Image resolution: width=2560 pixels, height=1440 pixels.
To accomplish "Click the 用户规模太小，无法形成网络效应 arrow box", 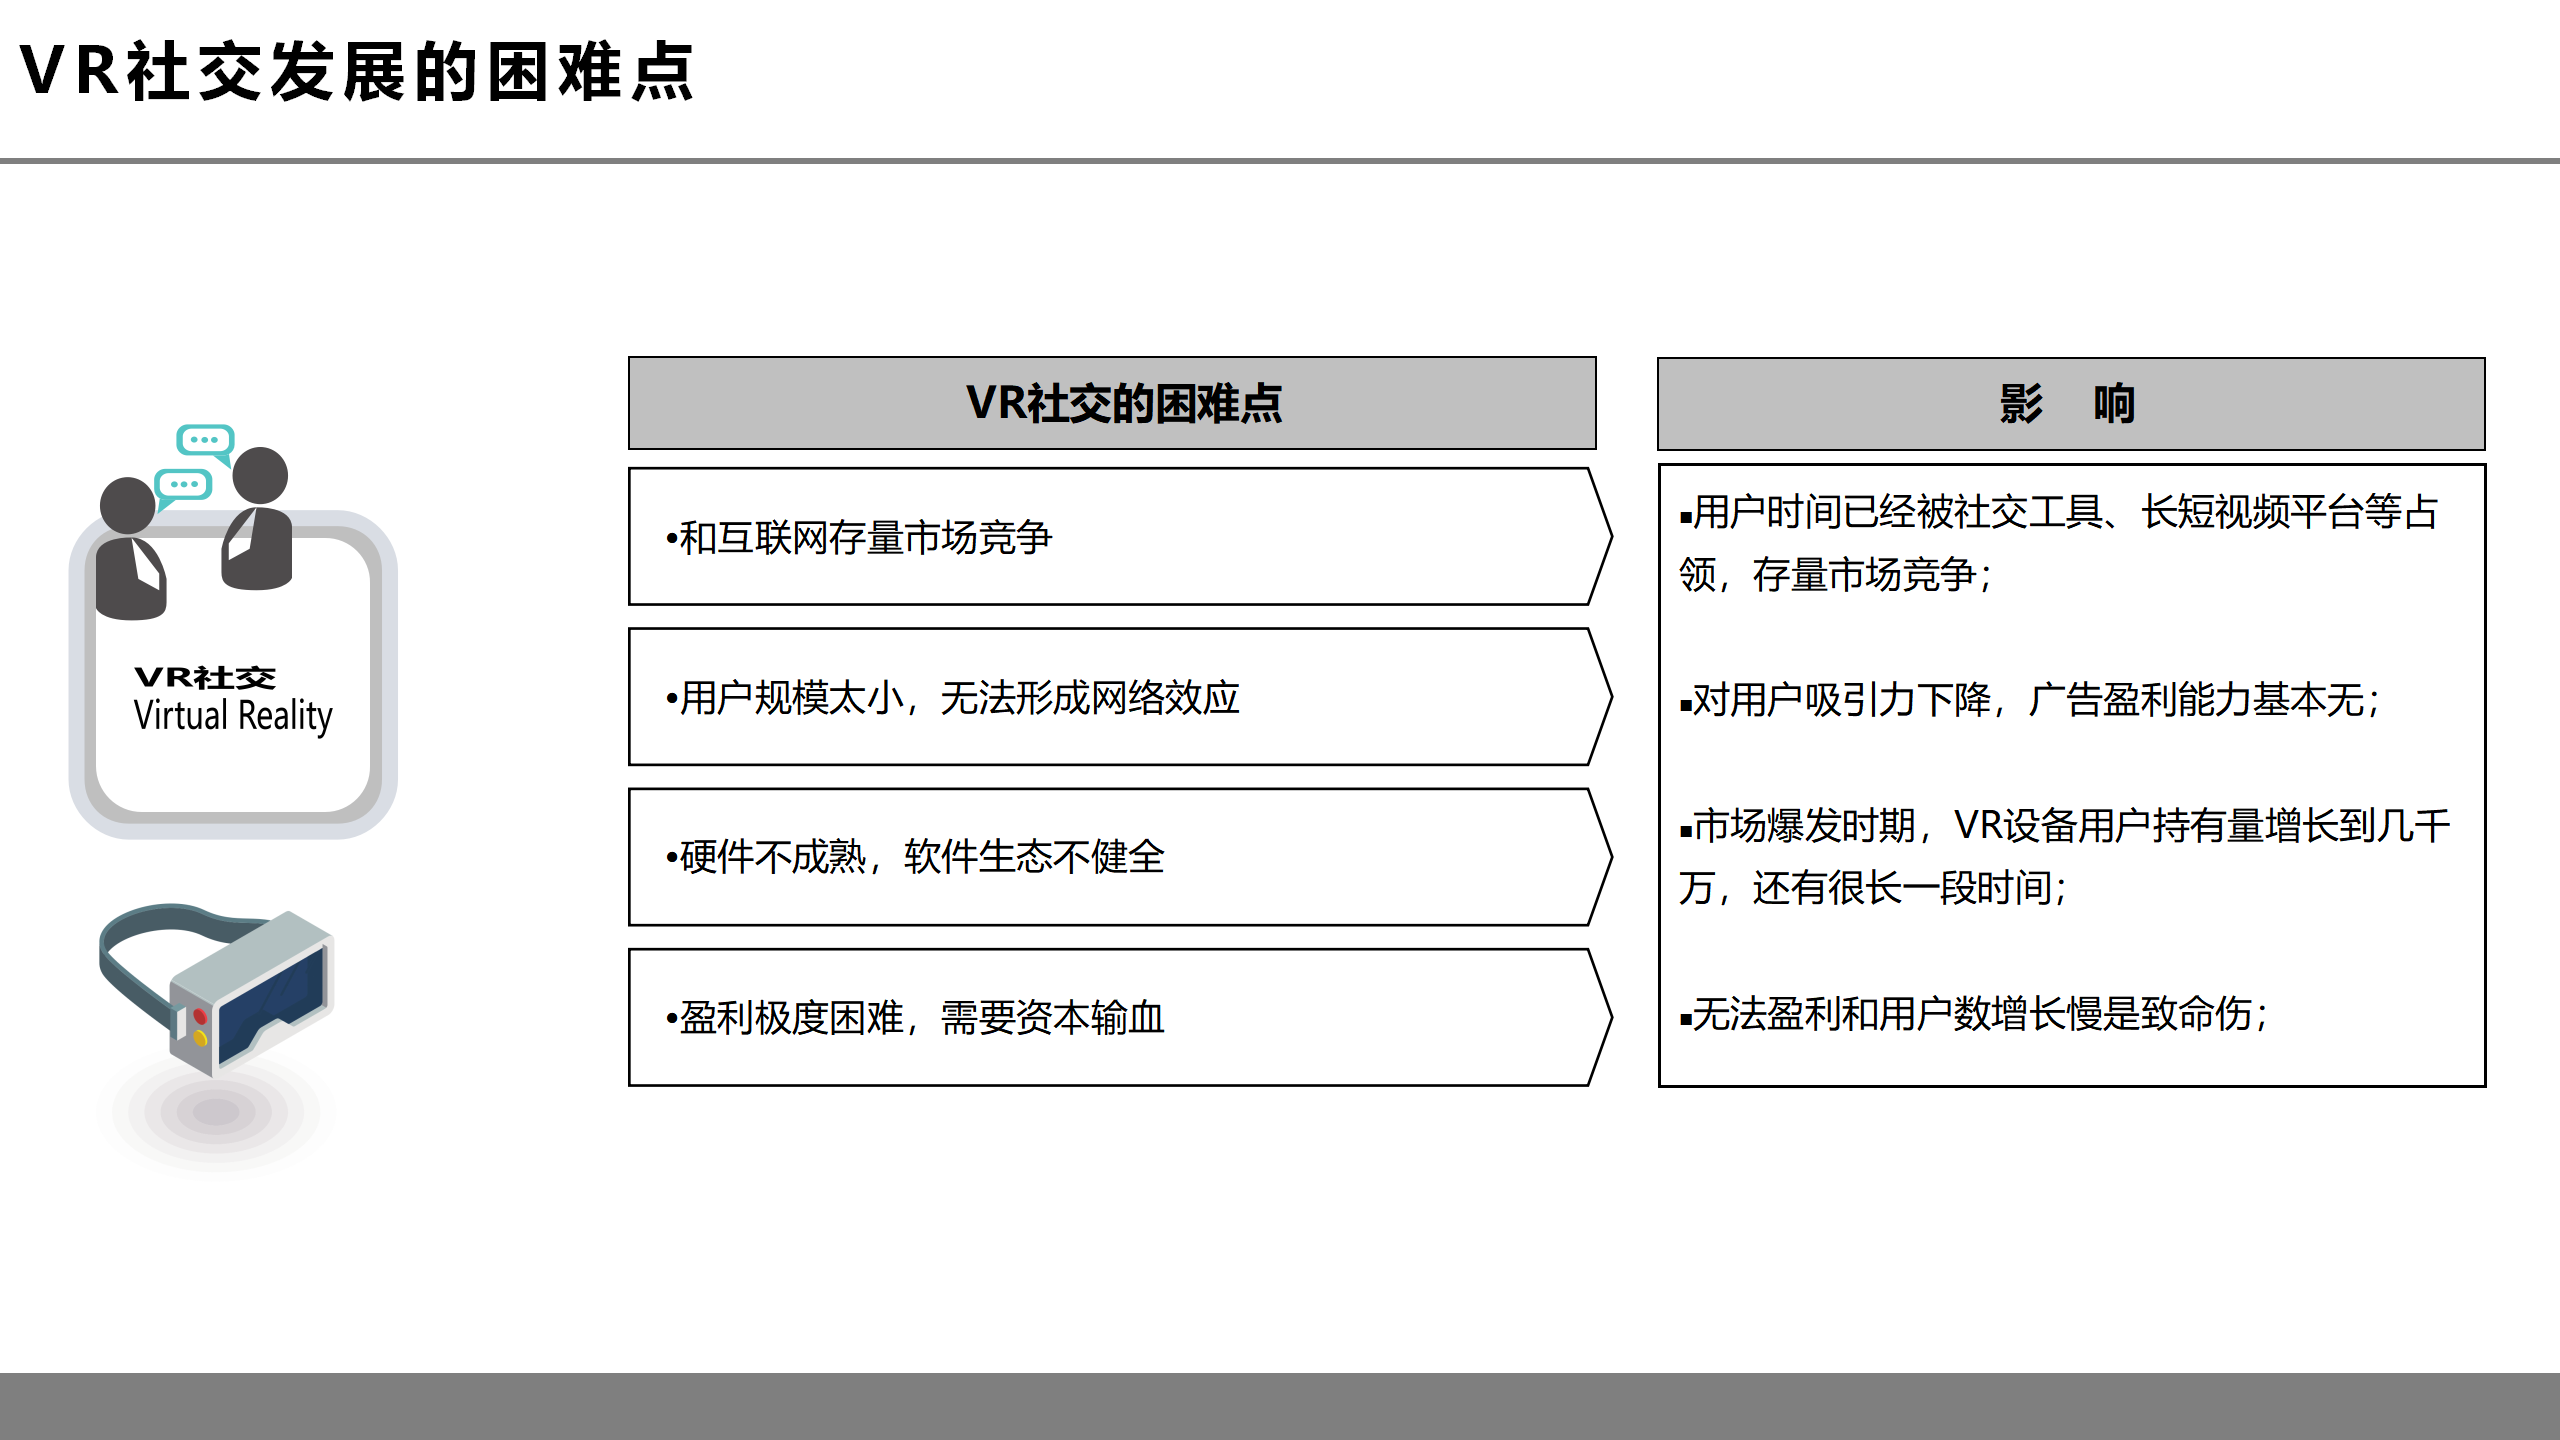I will [x=1120, y=697].
